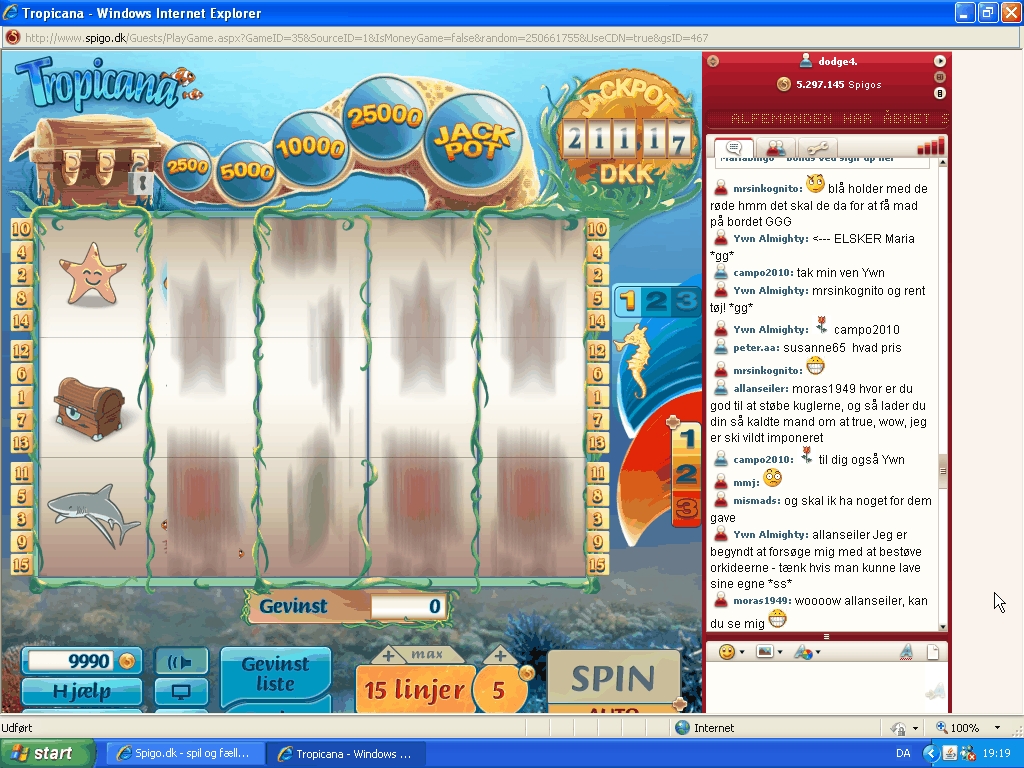Click the padlock icon on the treasure chest

click(x=144, y=183)
